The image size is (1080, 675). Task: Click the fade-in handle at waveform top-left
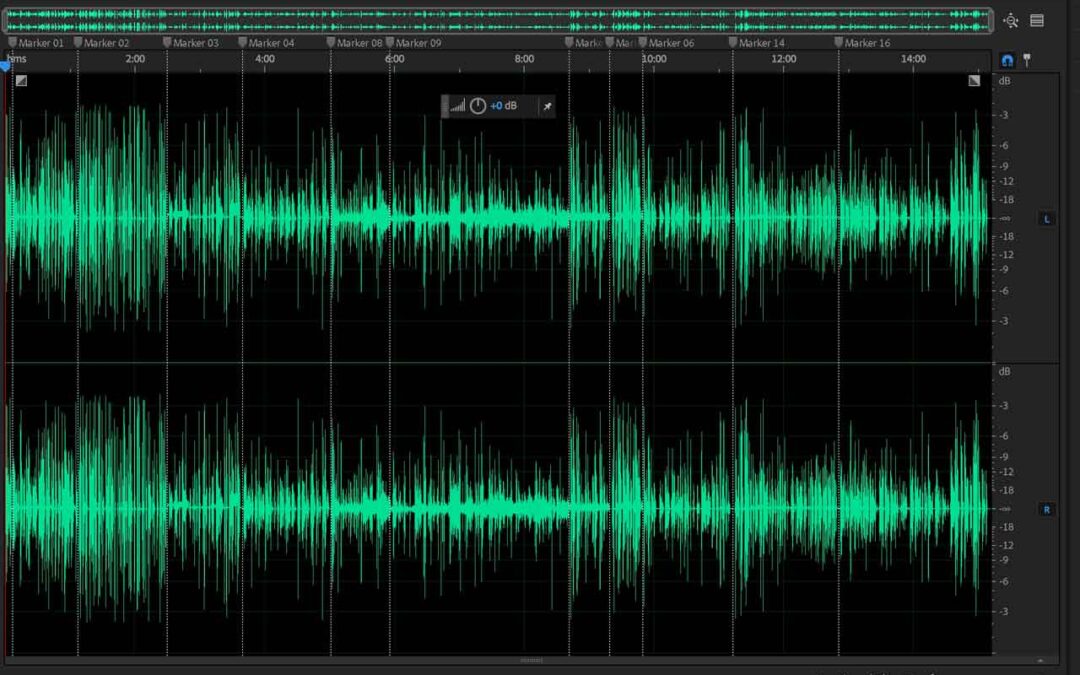21,81
